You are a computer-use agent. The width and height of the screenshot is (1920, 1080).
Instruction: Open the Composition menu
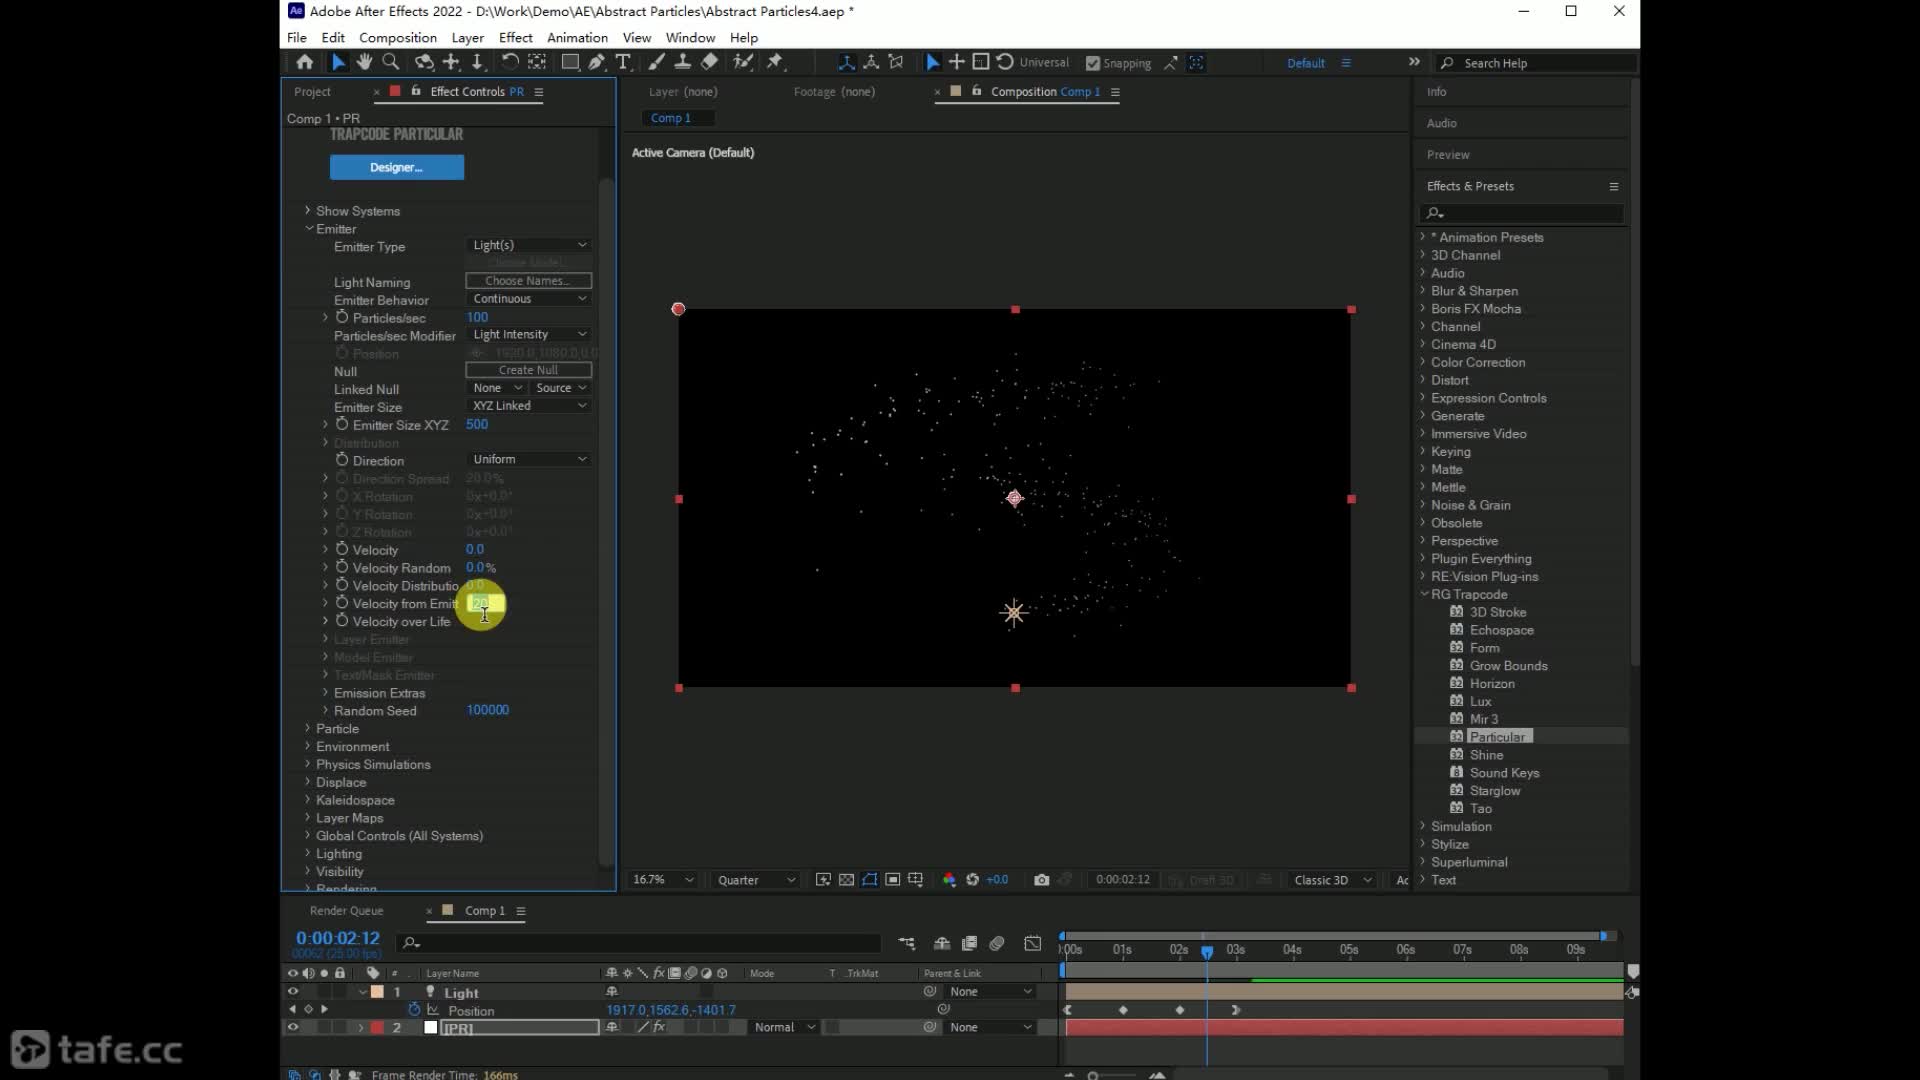[398, 38]
